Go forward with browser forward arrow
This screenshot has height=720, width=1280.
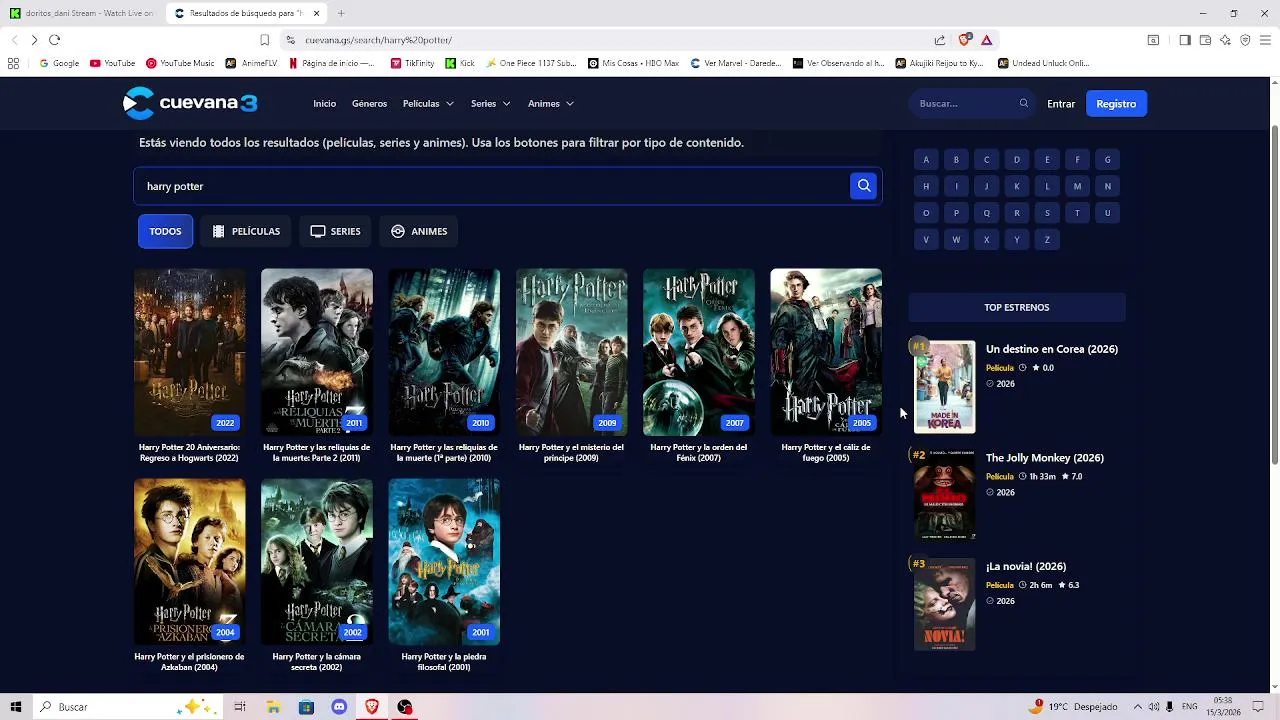tap(34, 40)
